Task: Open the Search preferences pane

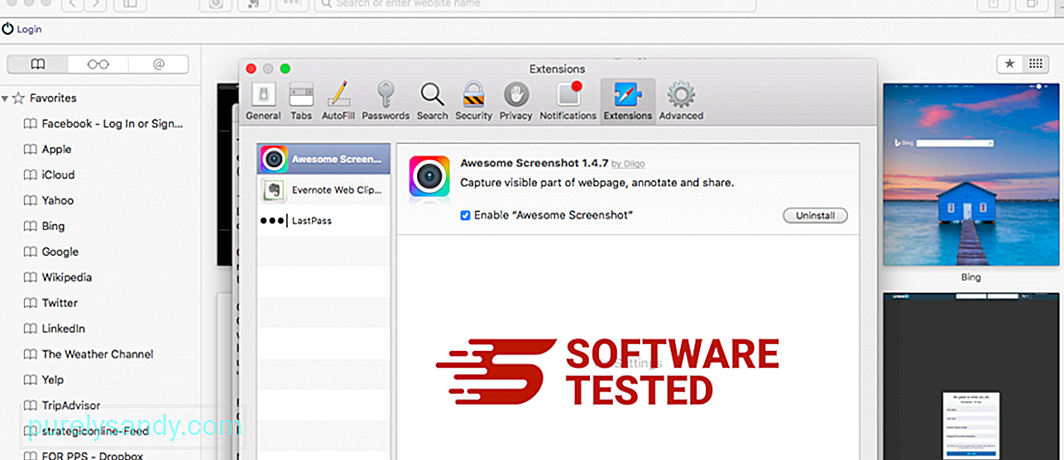Action: point(432,100)
